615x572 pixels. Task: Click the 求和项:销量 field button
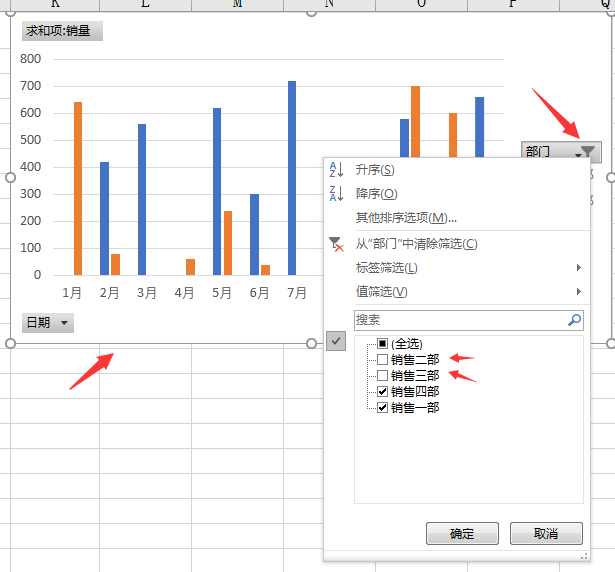pos(62,31)
